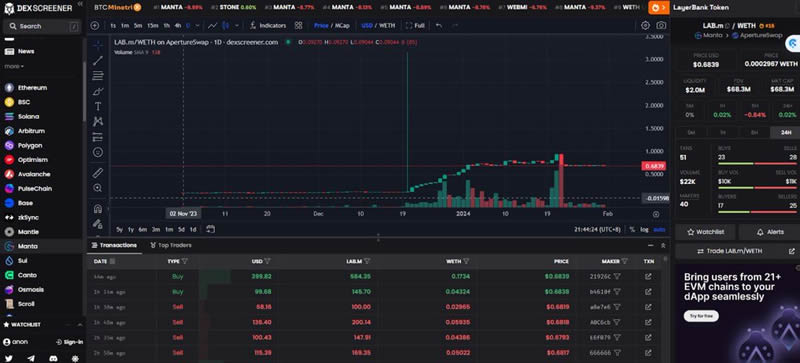Open chart settings gear icon

(645, 26)
